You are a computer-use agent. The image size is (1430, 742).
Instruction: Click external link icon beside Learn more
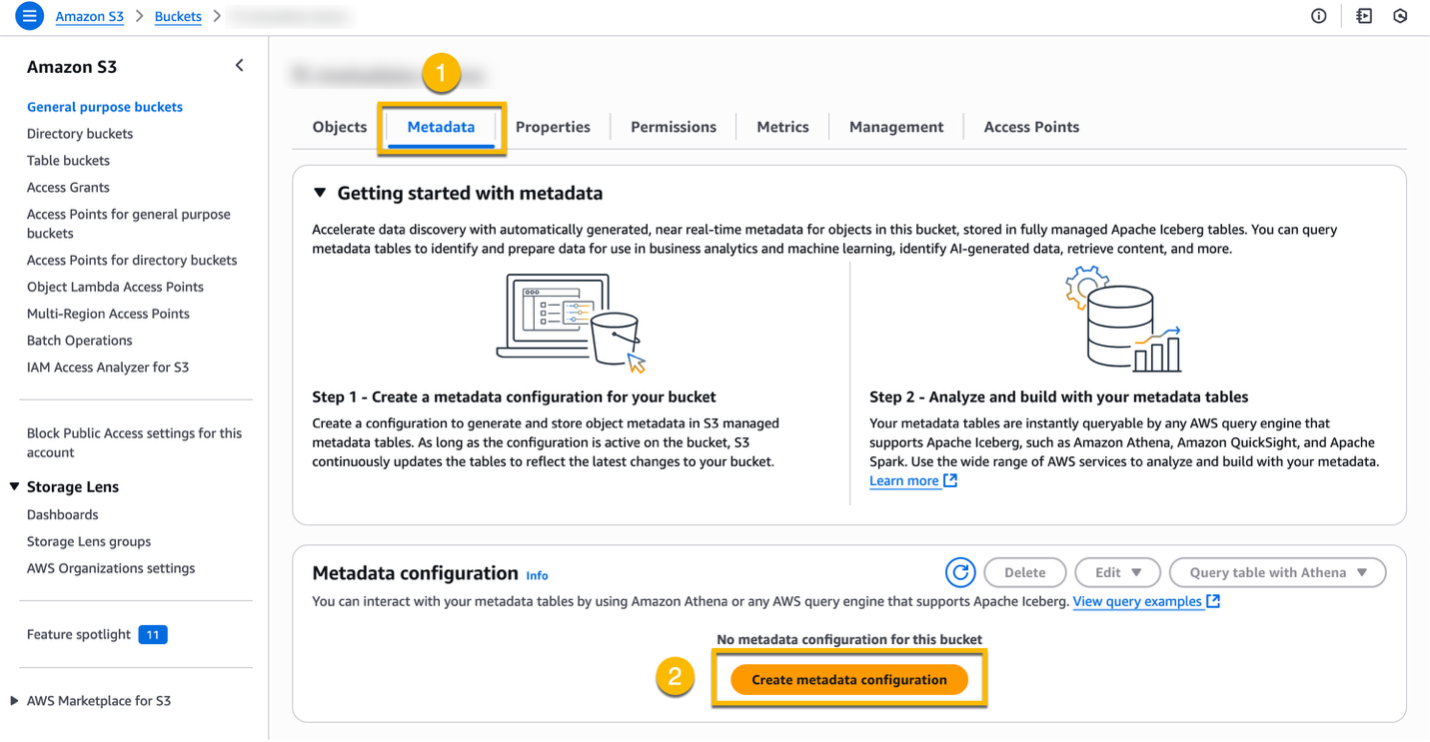coord(951,481)
